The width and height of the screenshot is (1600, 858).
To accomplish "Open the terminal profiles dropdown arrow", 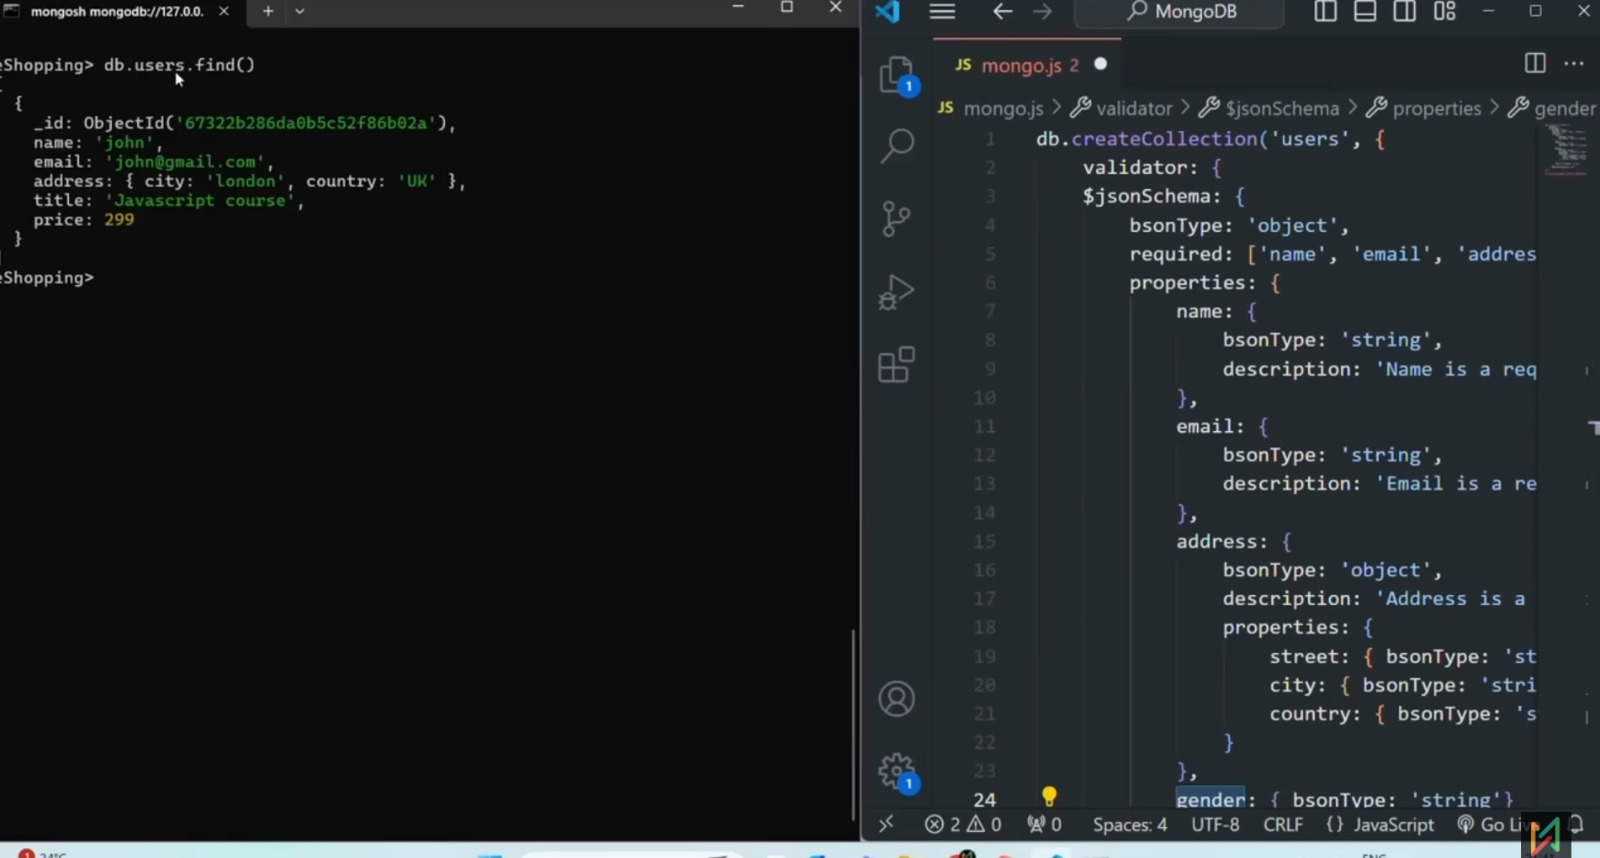I will pyautogui.click(x=299, y=11).
